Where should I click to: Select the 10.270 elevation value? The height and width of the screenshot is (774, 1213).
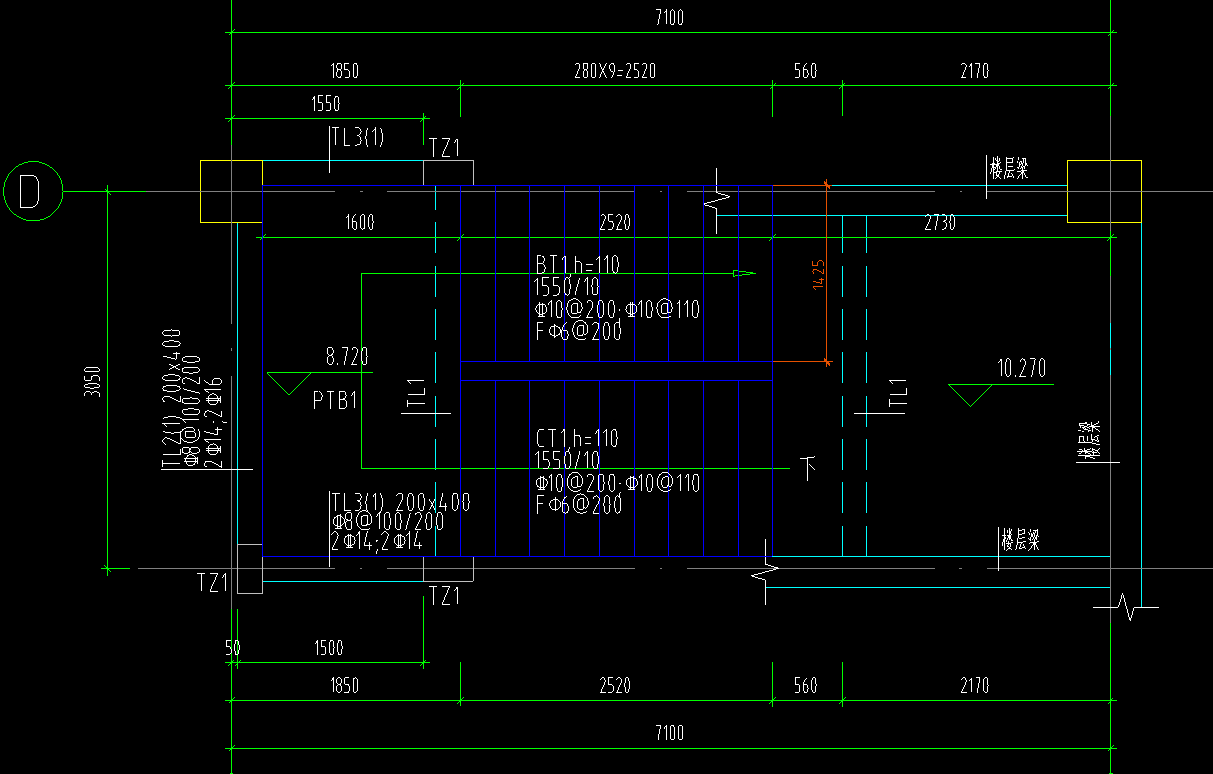1021,369
